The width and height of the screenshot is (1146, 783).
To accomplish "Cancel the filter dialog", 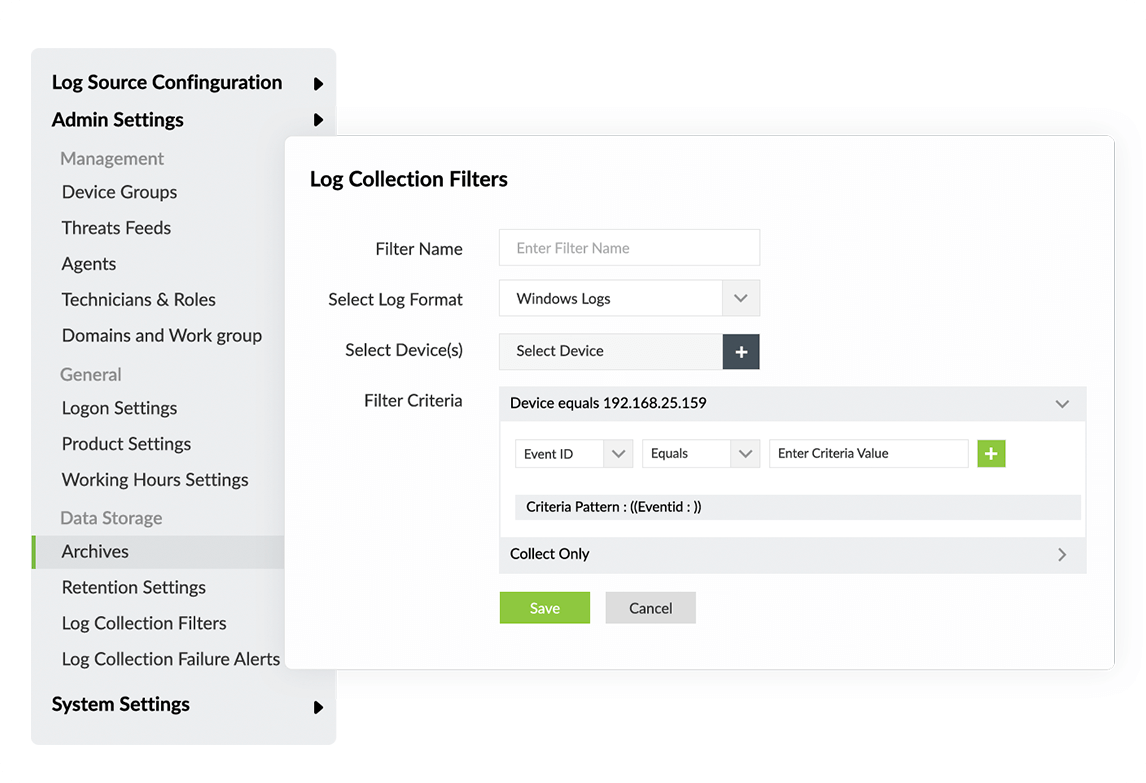I will [x=650, y=608].
